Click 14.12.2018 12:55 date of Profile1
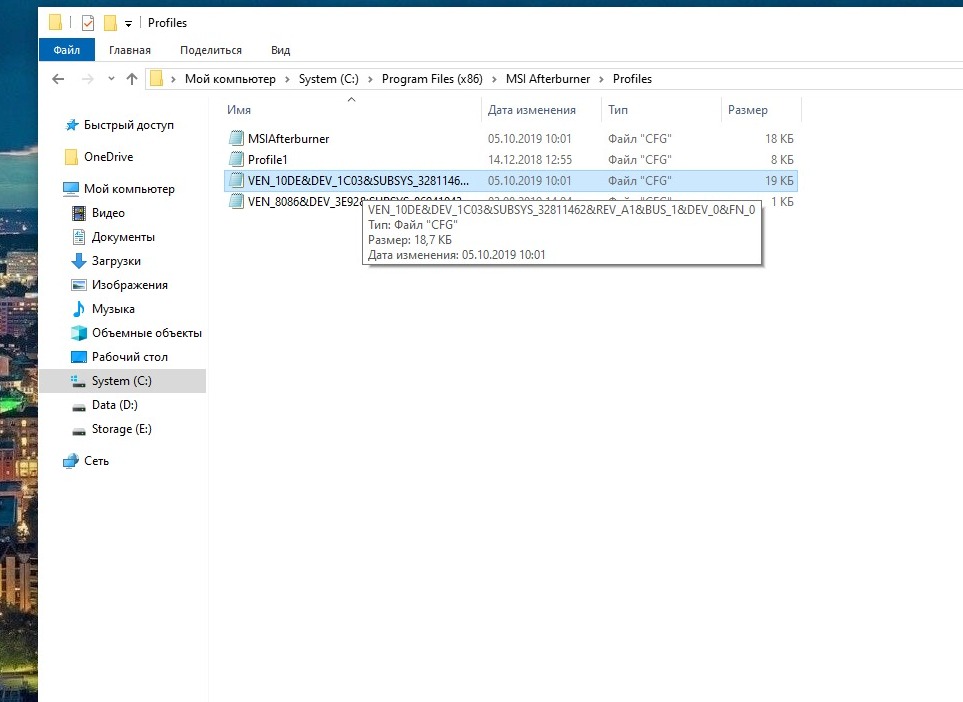This screenshot has height=702, width=963. [x=529, y=160]
